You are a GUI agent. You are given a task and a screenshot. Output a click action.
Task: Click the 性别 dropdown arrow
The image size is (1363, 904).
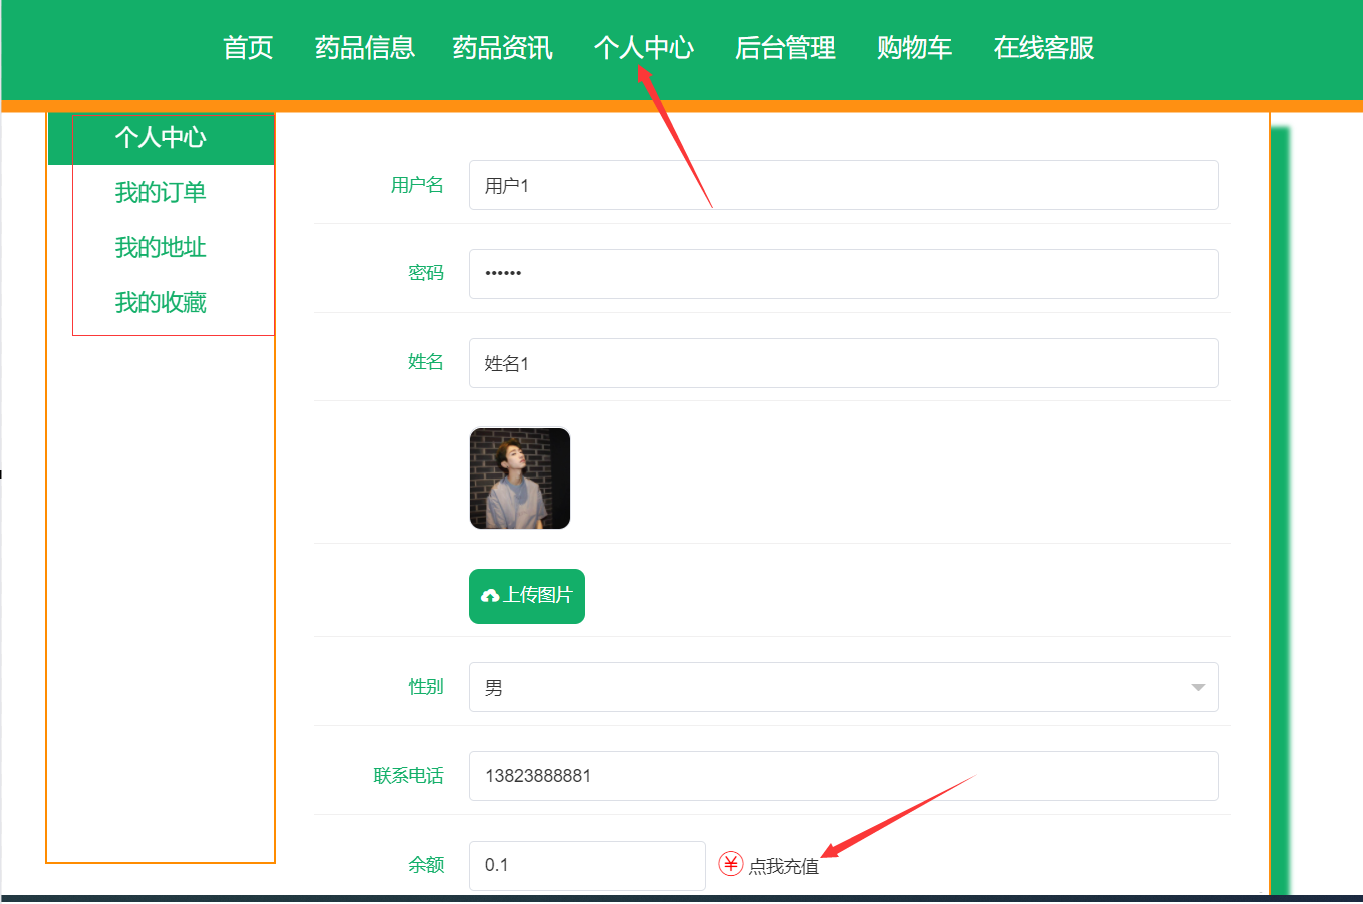[1198, 688]
